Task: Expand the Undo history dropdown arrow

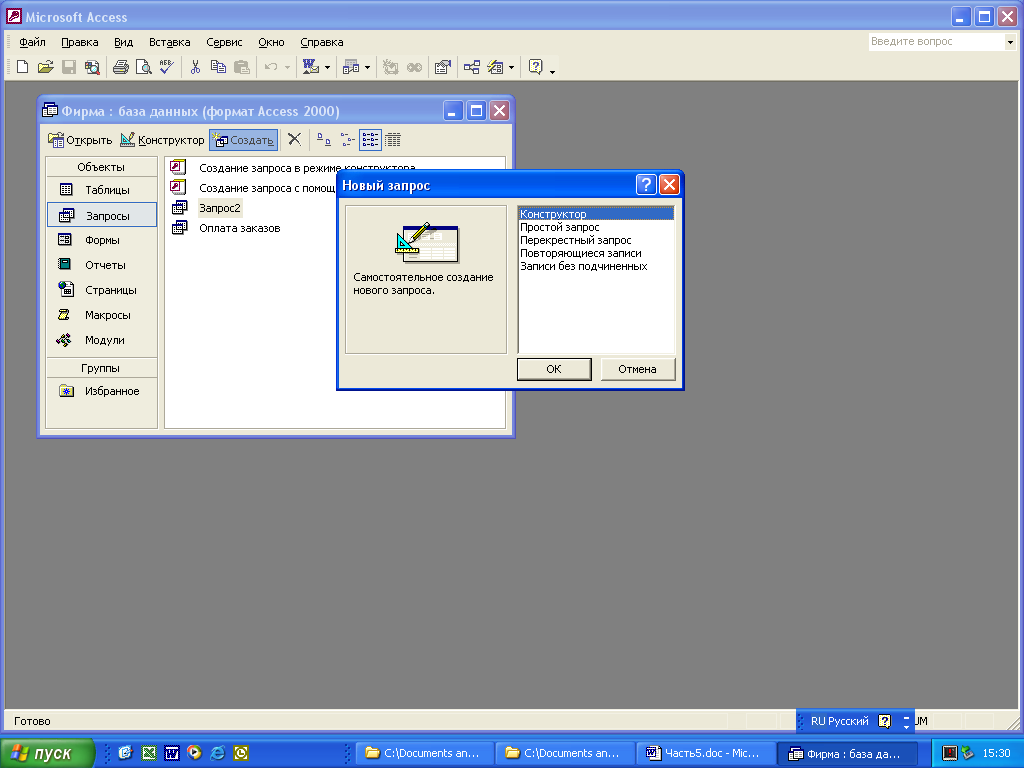Action: coord(287,67)
